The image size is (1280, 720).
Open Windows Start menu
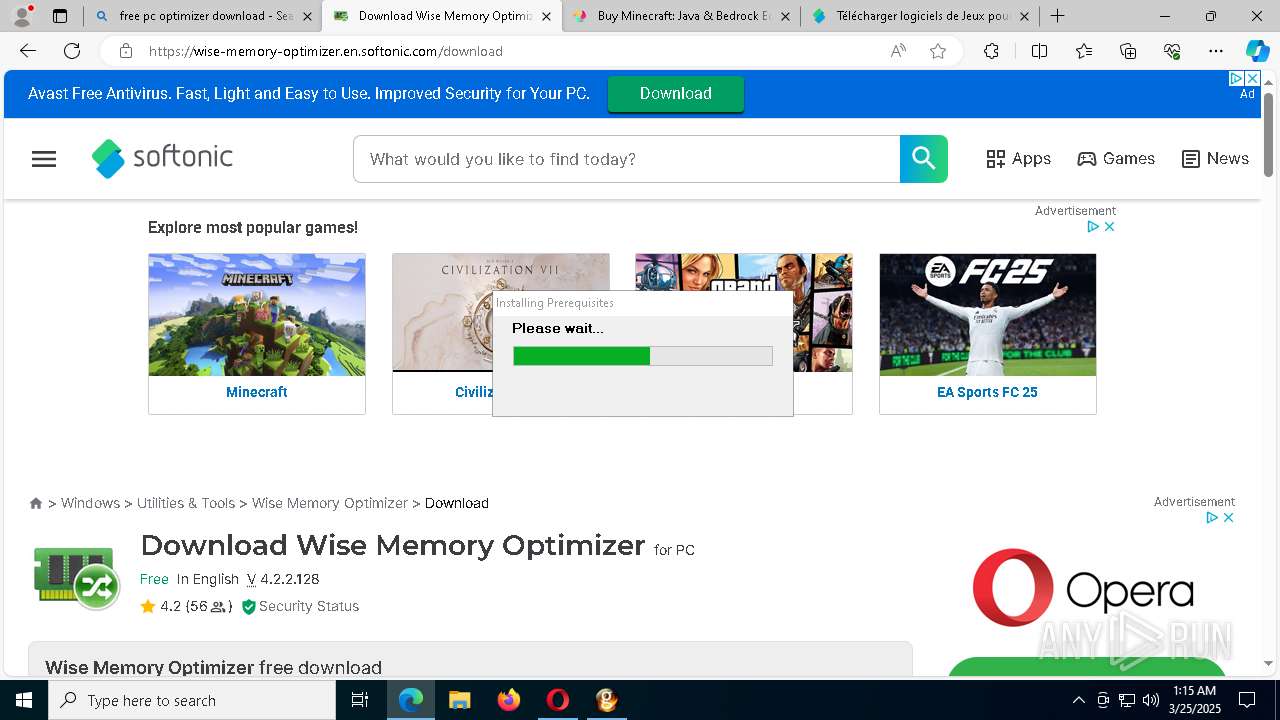[24, 700]
